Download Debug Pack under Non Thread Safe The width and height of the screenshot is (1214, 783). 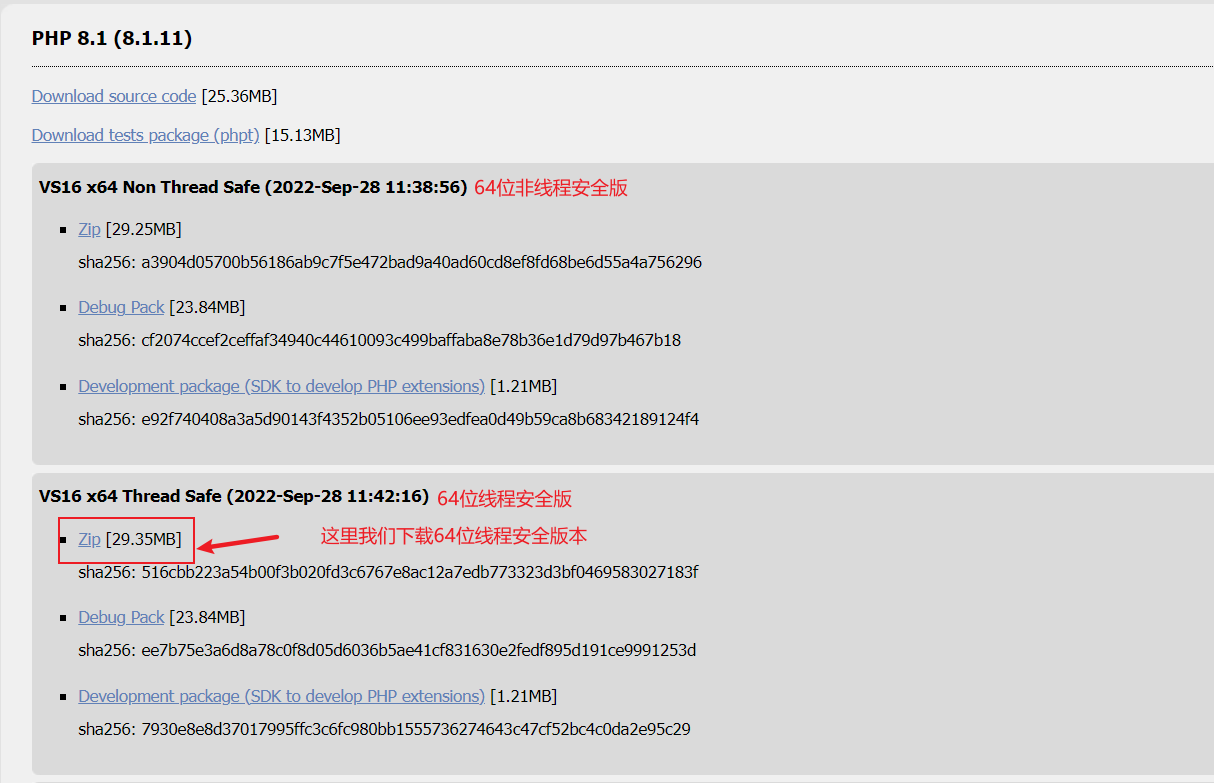click(x=121, y=307)
